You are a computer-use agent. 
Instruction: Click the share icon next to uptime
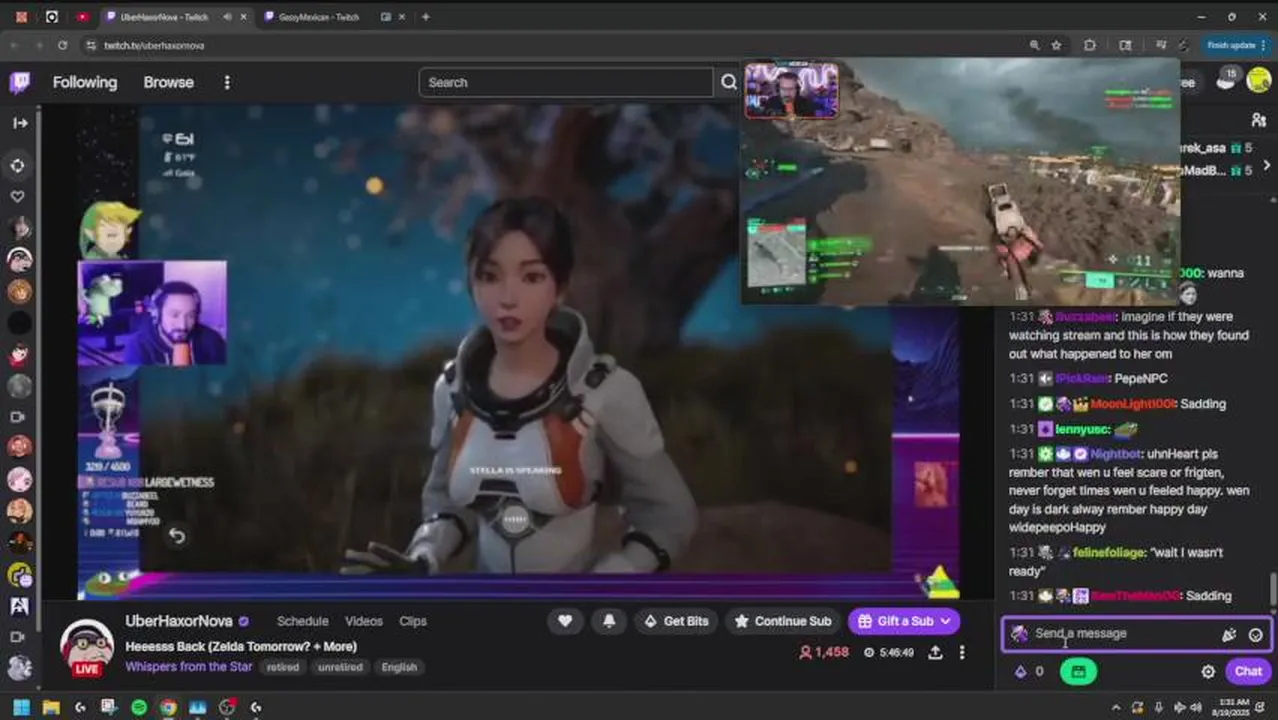[x=935, y=652]
